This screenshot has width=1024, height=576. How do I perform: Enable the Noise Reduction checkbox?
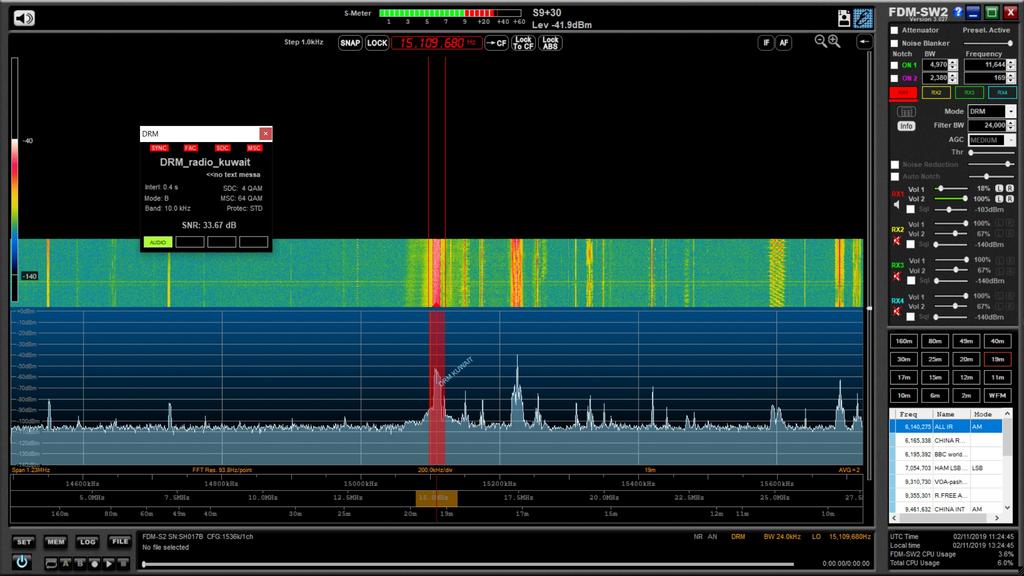point(895,165)
